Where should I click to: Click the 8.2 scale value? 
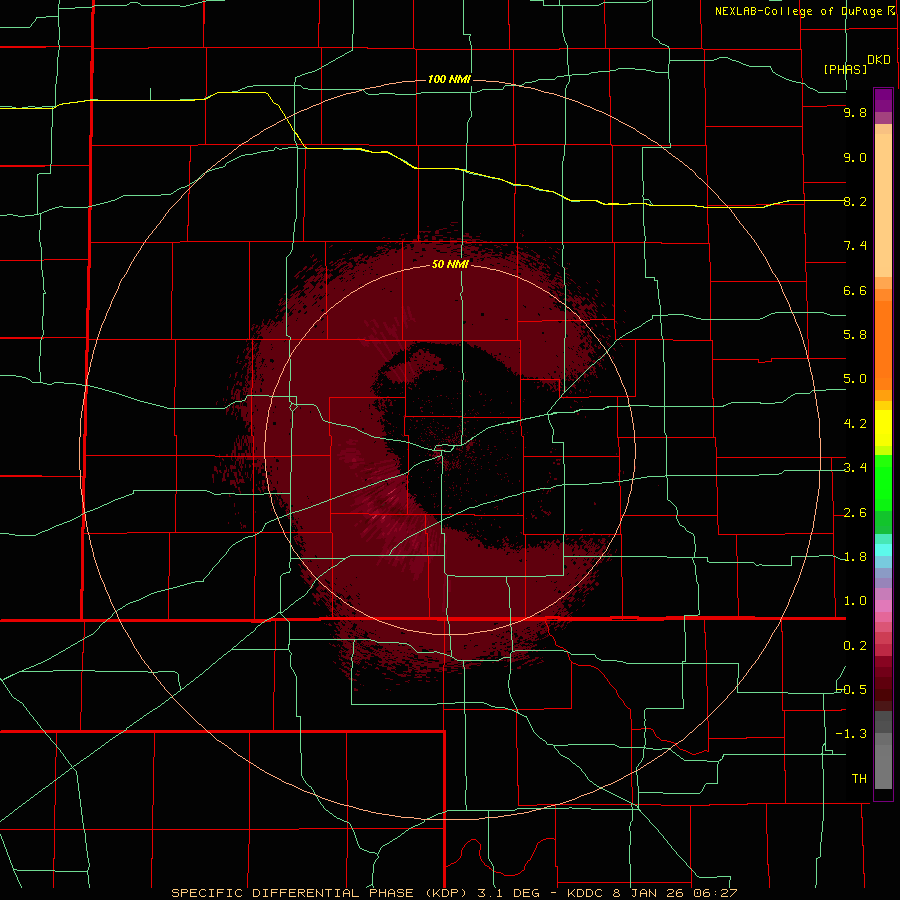pos(855,201)
